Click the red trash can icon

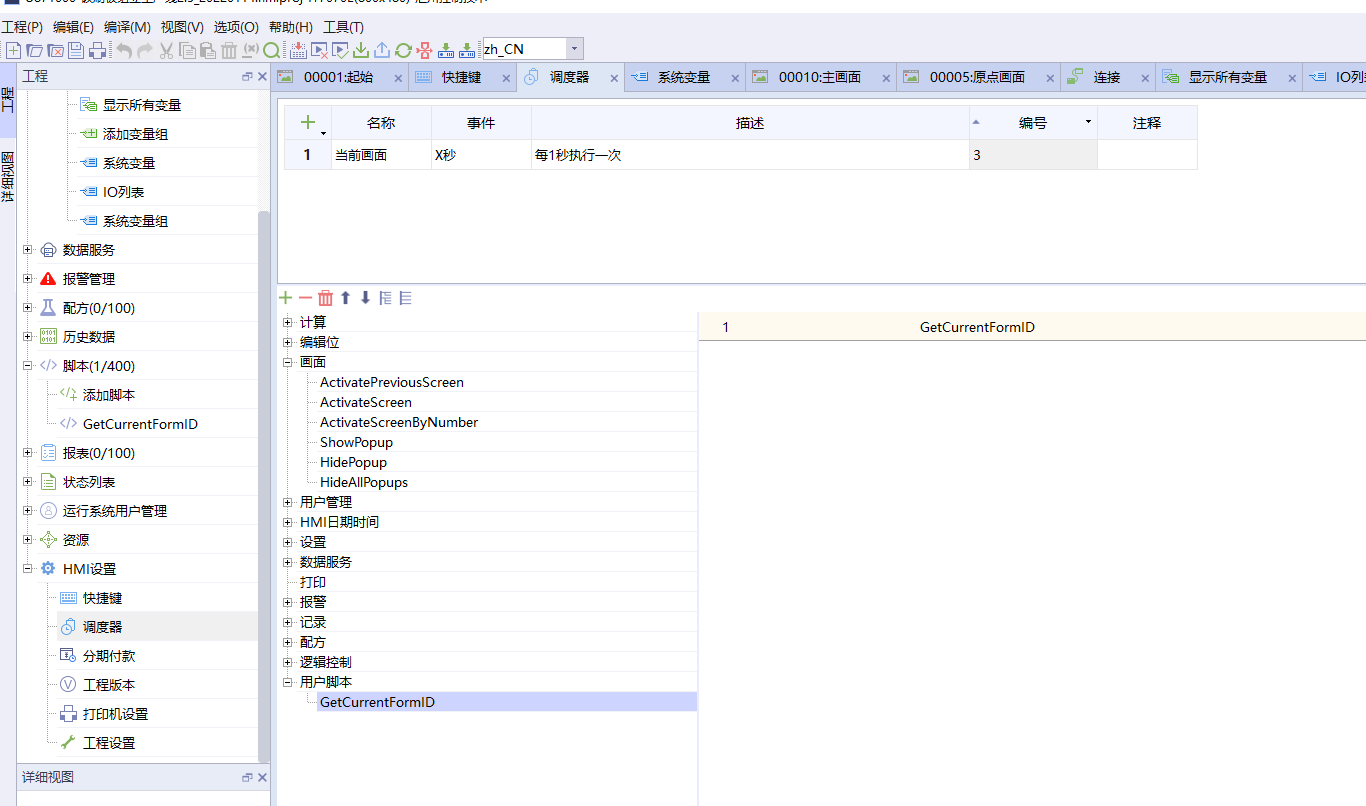point(325,298)
